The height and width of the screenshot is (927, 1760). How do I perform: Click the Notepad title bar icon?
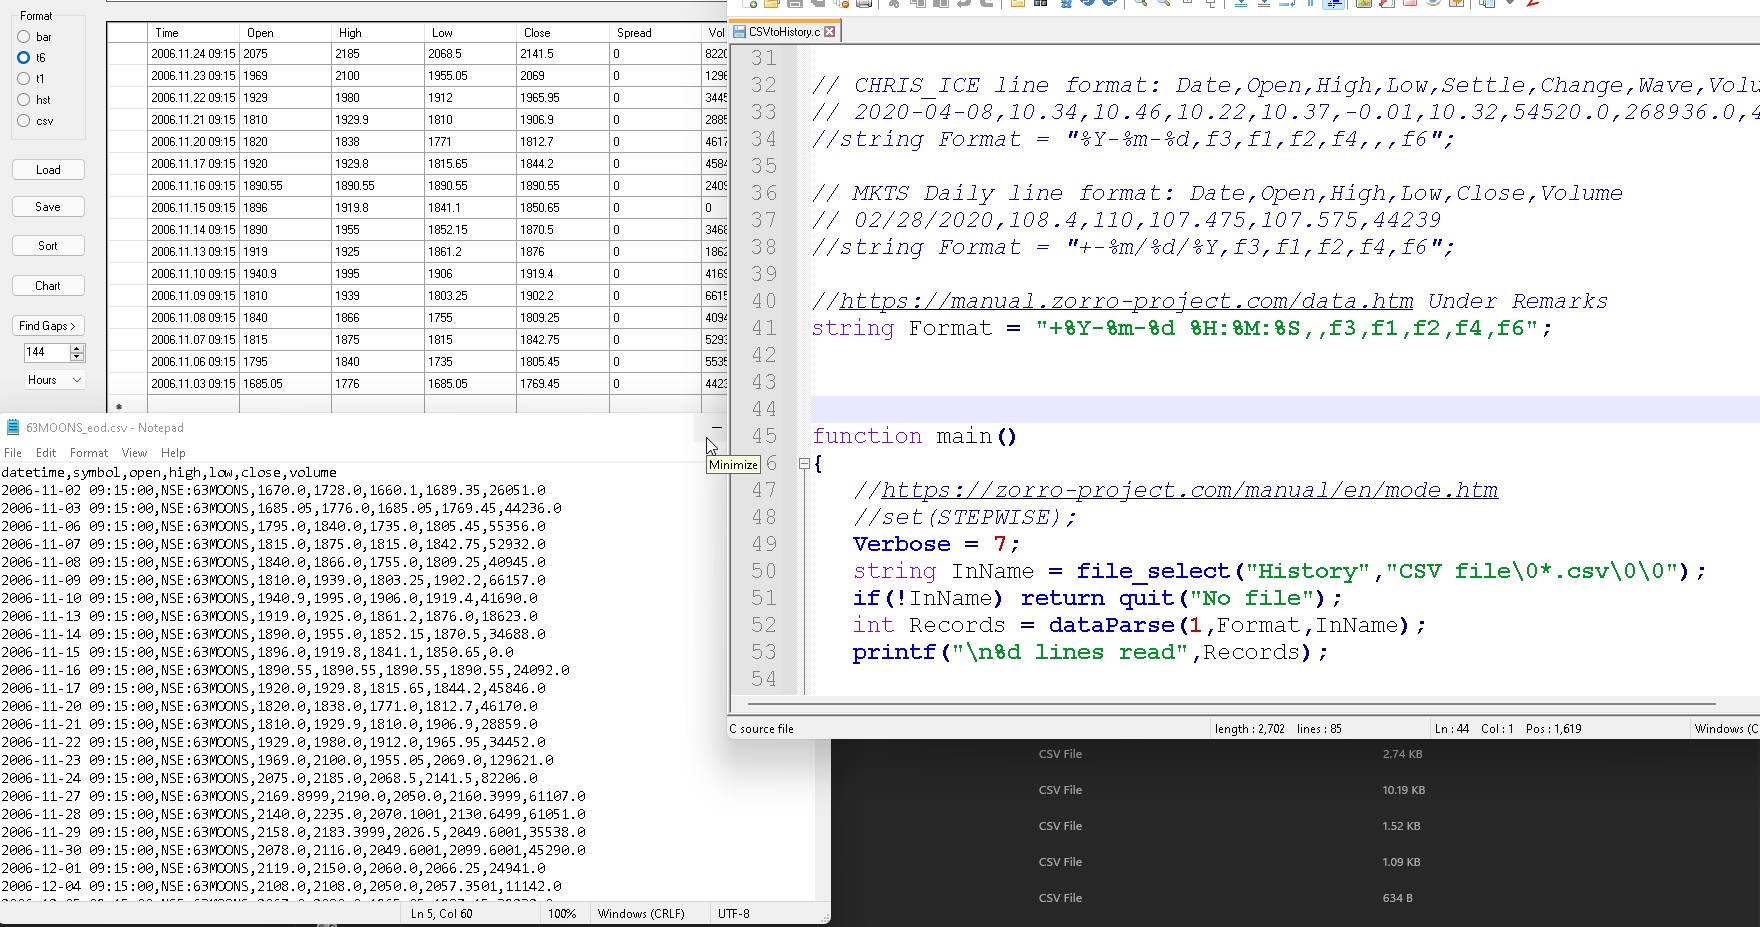click(13, 428)
